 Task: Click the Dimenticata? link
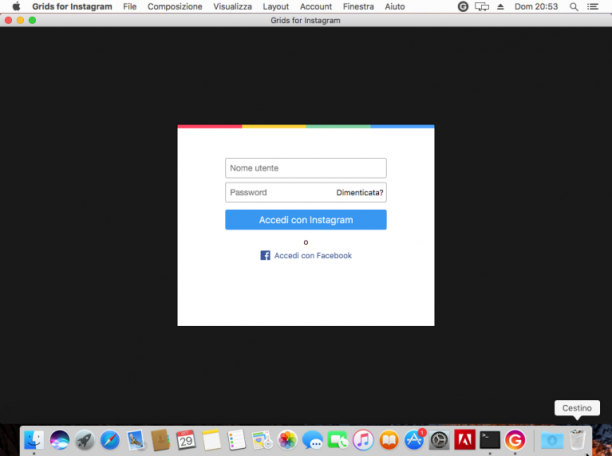359,192
